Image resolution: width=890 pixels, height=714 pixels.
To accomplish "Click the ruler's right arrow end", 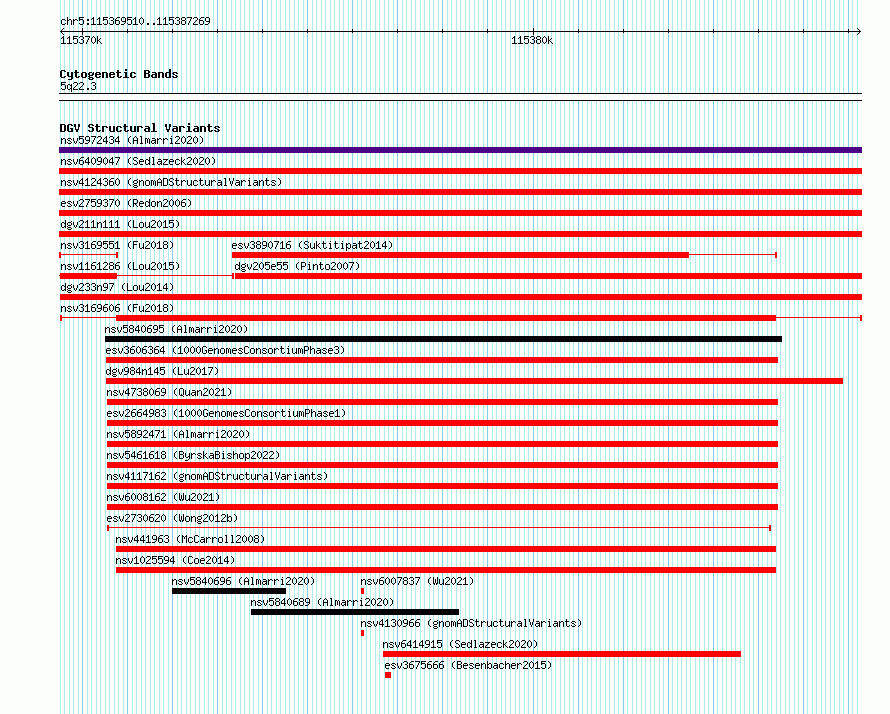I will pyautogui.click(x=858, y=31).
